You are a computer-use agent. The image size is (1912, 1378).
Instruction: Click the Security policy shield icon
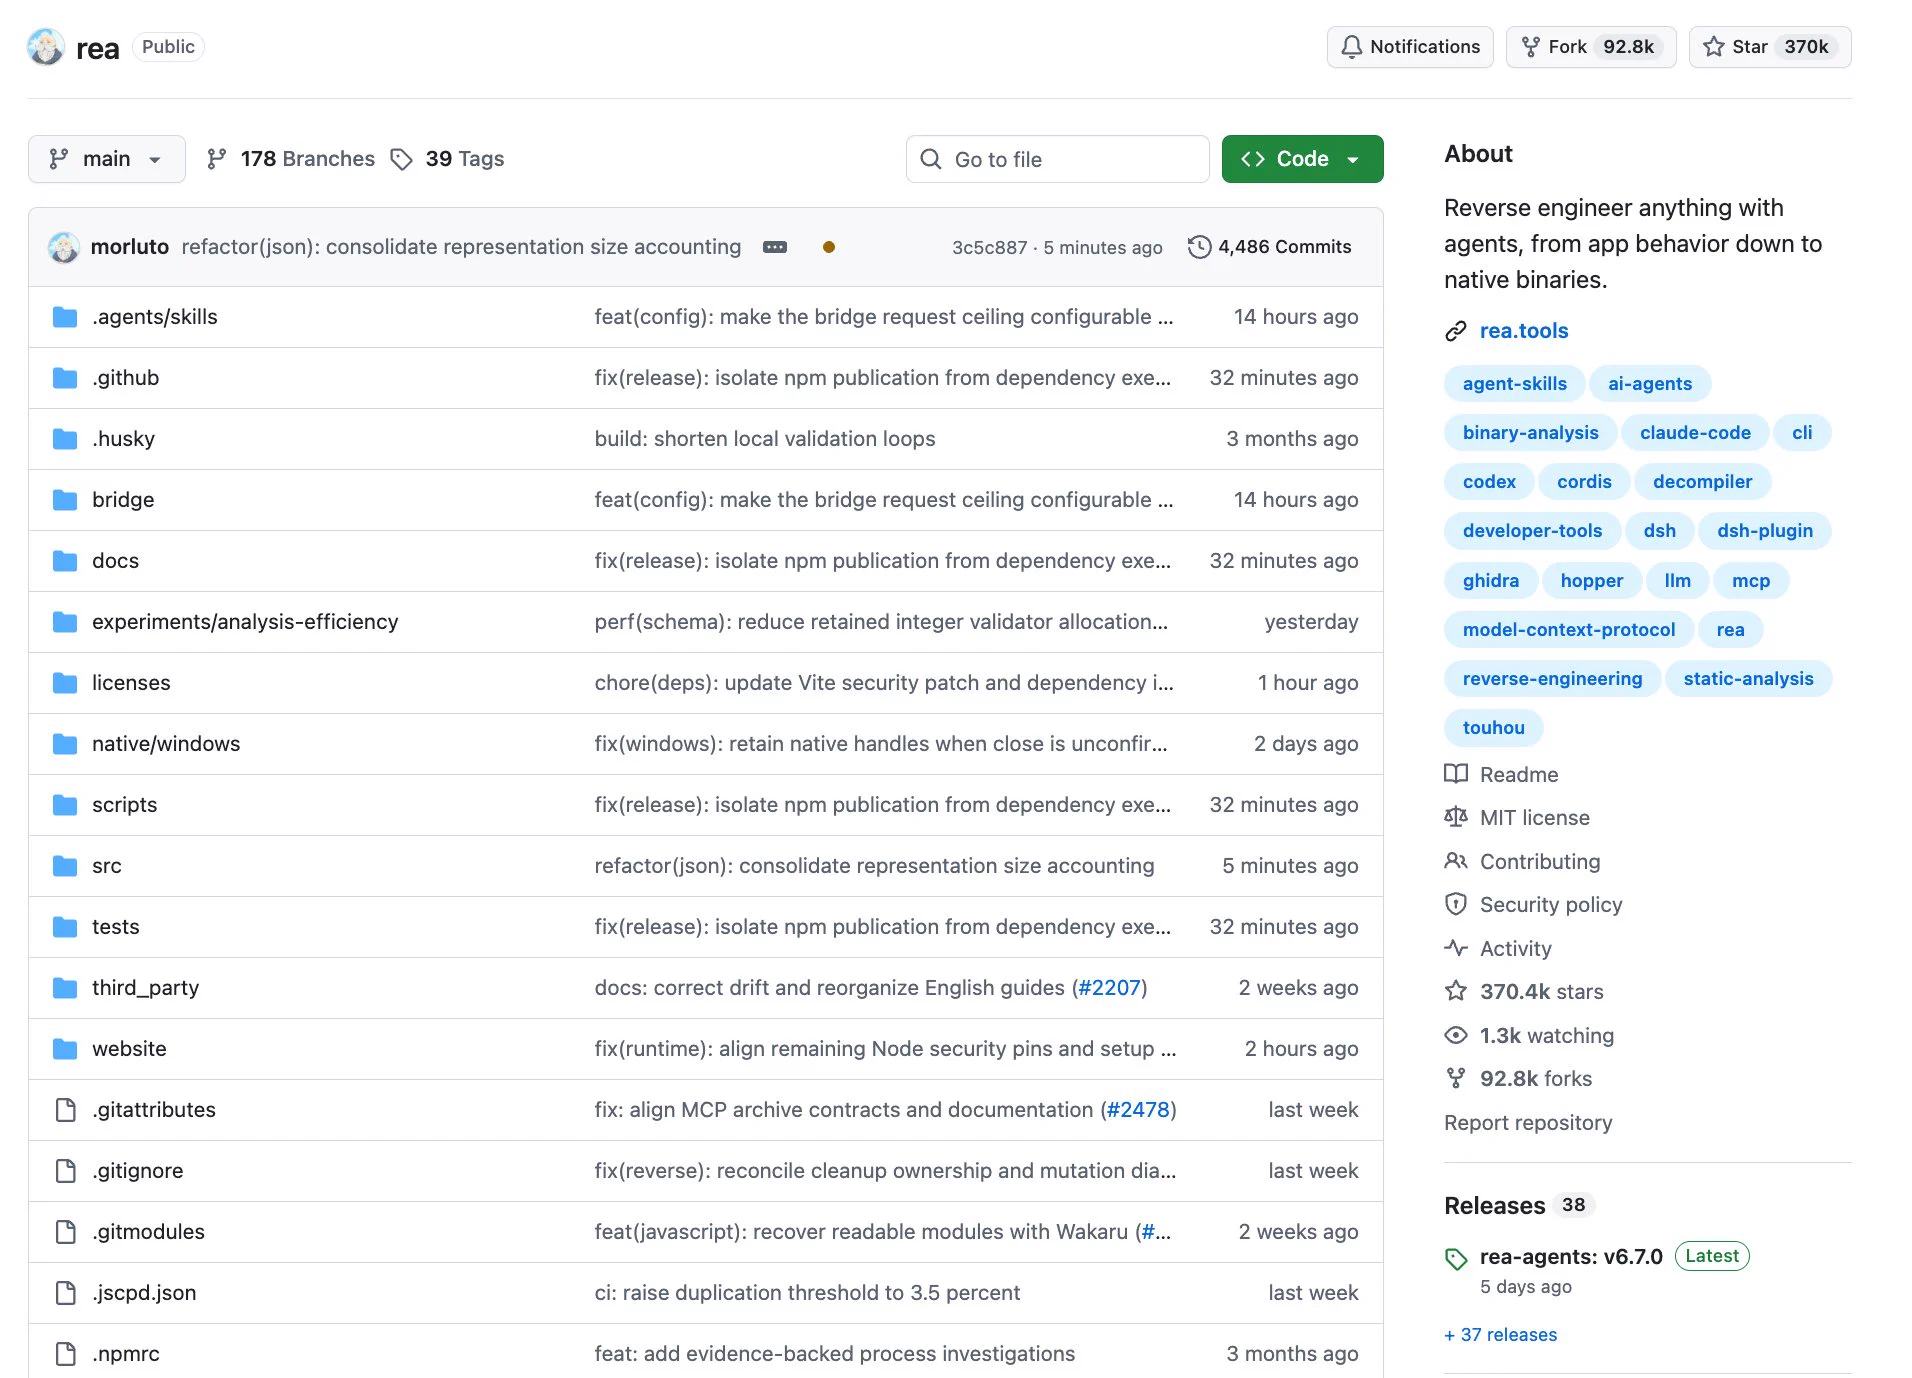[x=1456, y=905]
